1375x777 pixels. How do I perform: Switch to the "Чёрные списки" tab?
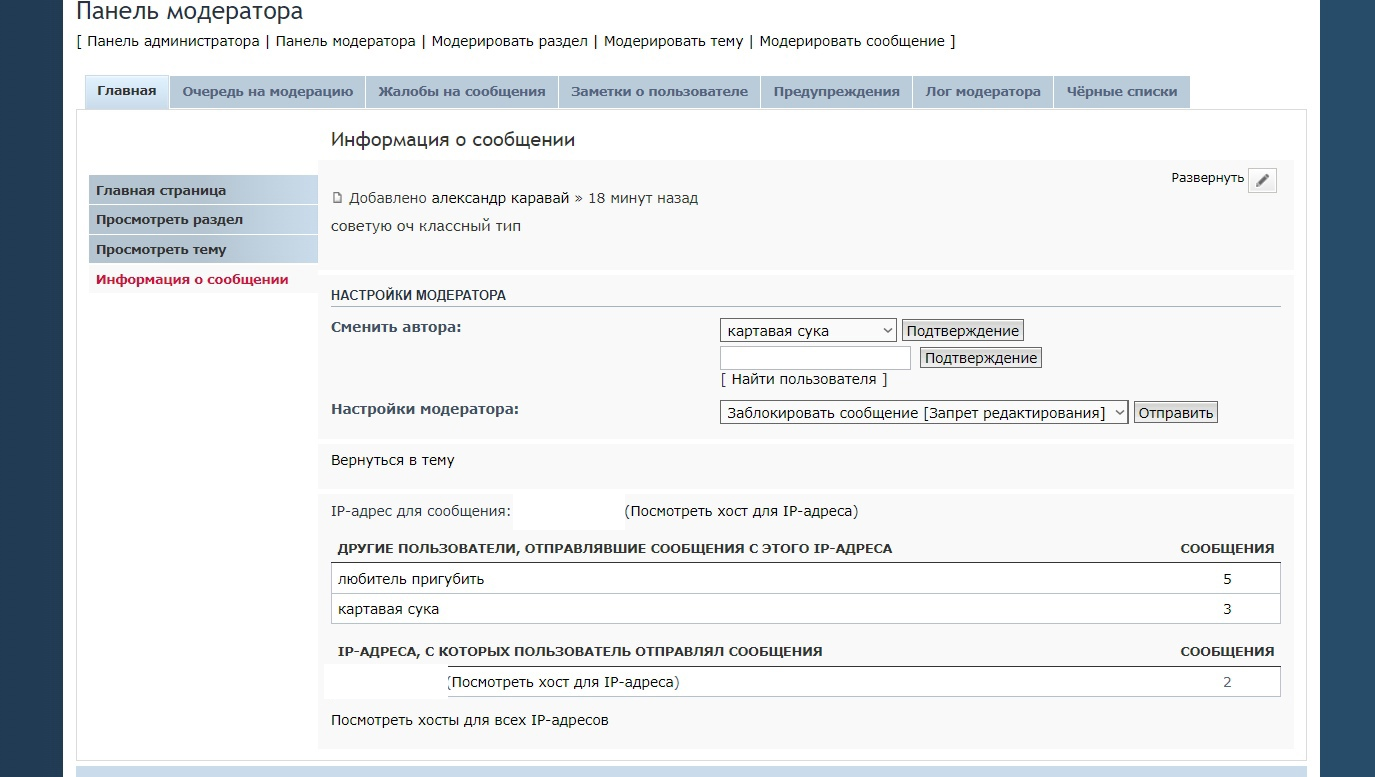[x=1121, y=91]
